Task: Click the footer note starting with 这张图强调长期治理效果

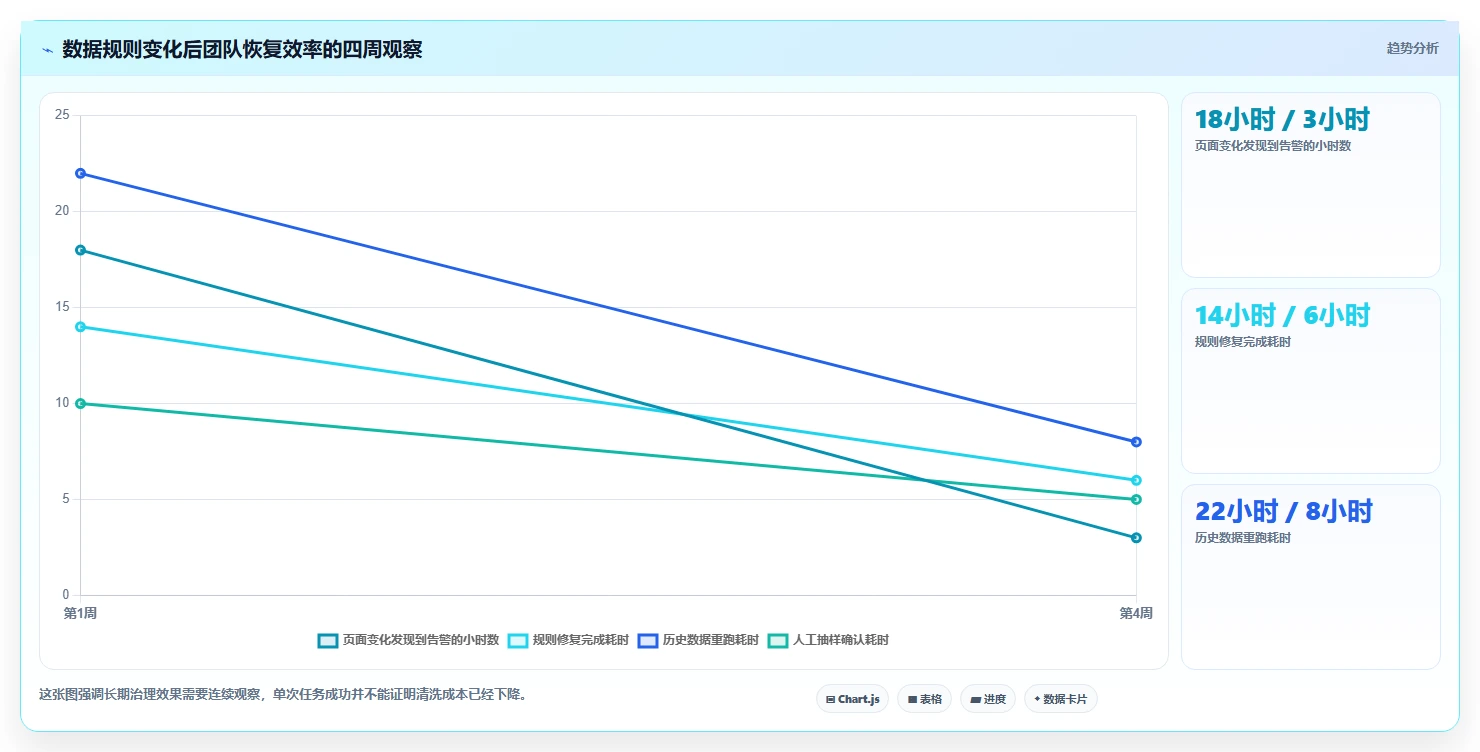Action: pyautogui.click(x=283, y=694)
